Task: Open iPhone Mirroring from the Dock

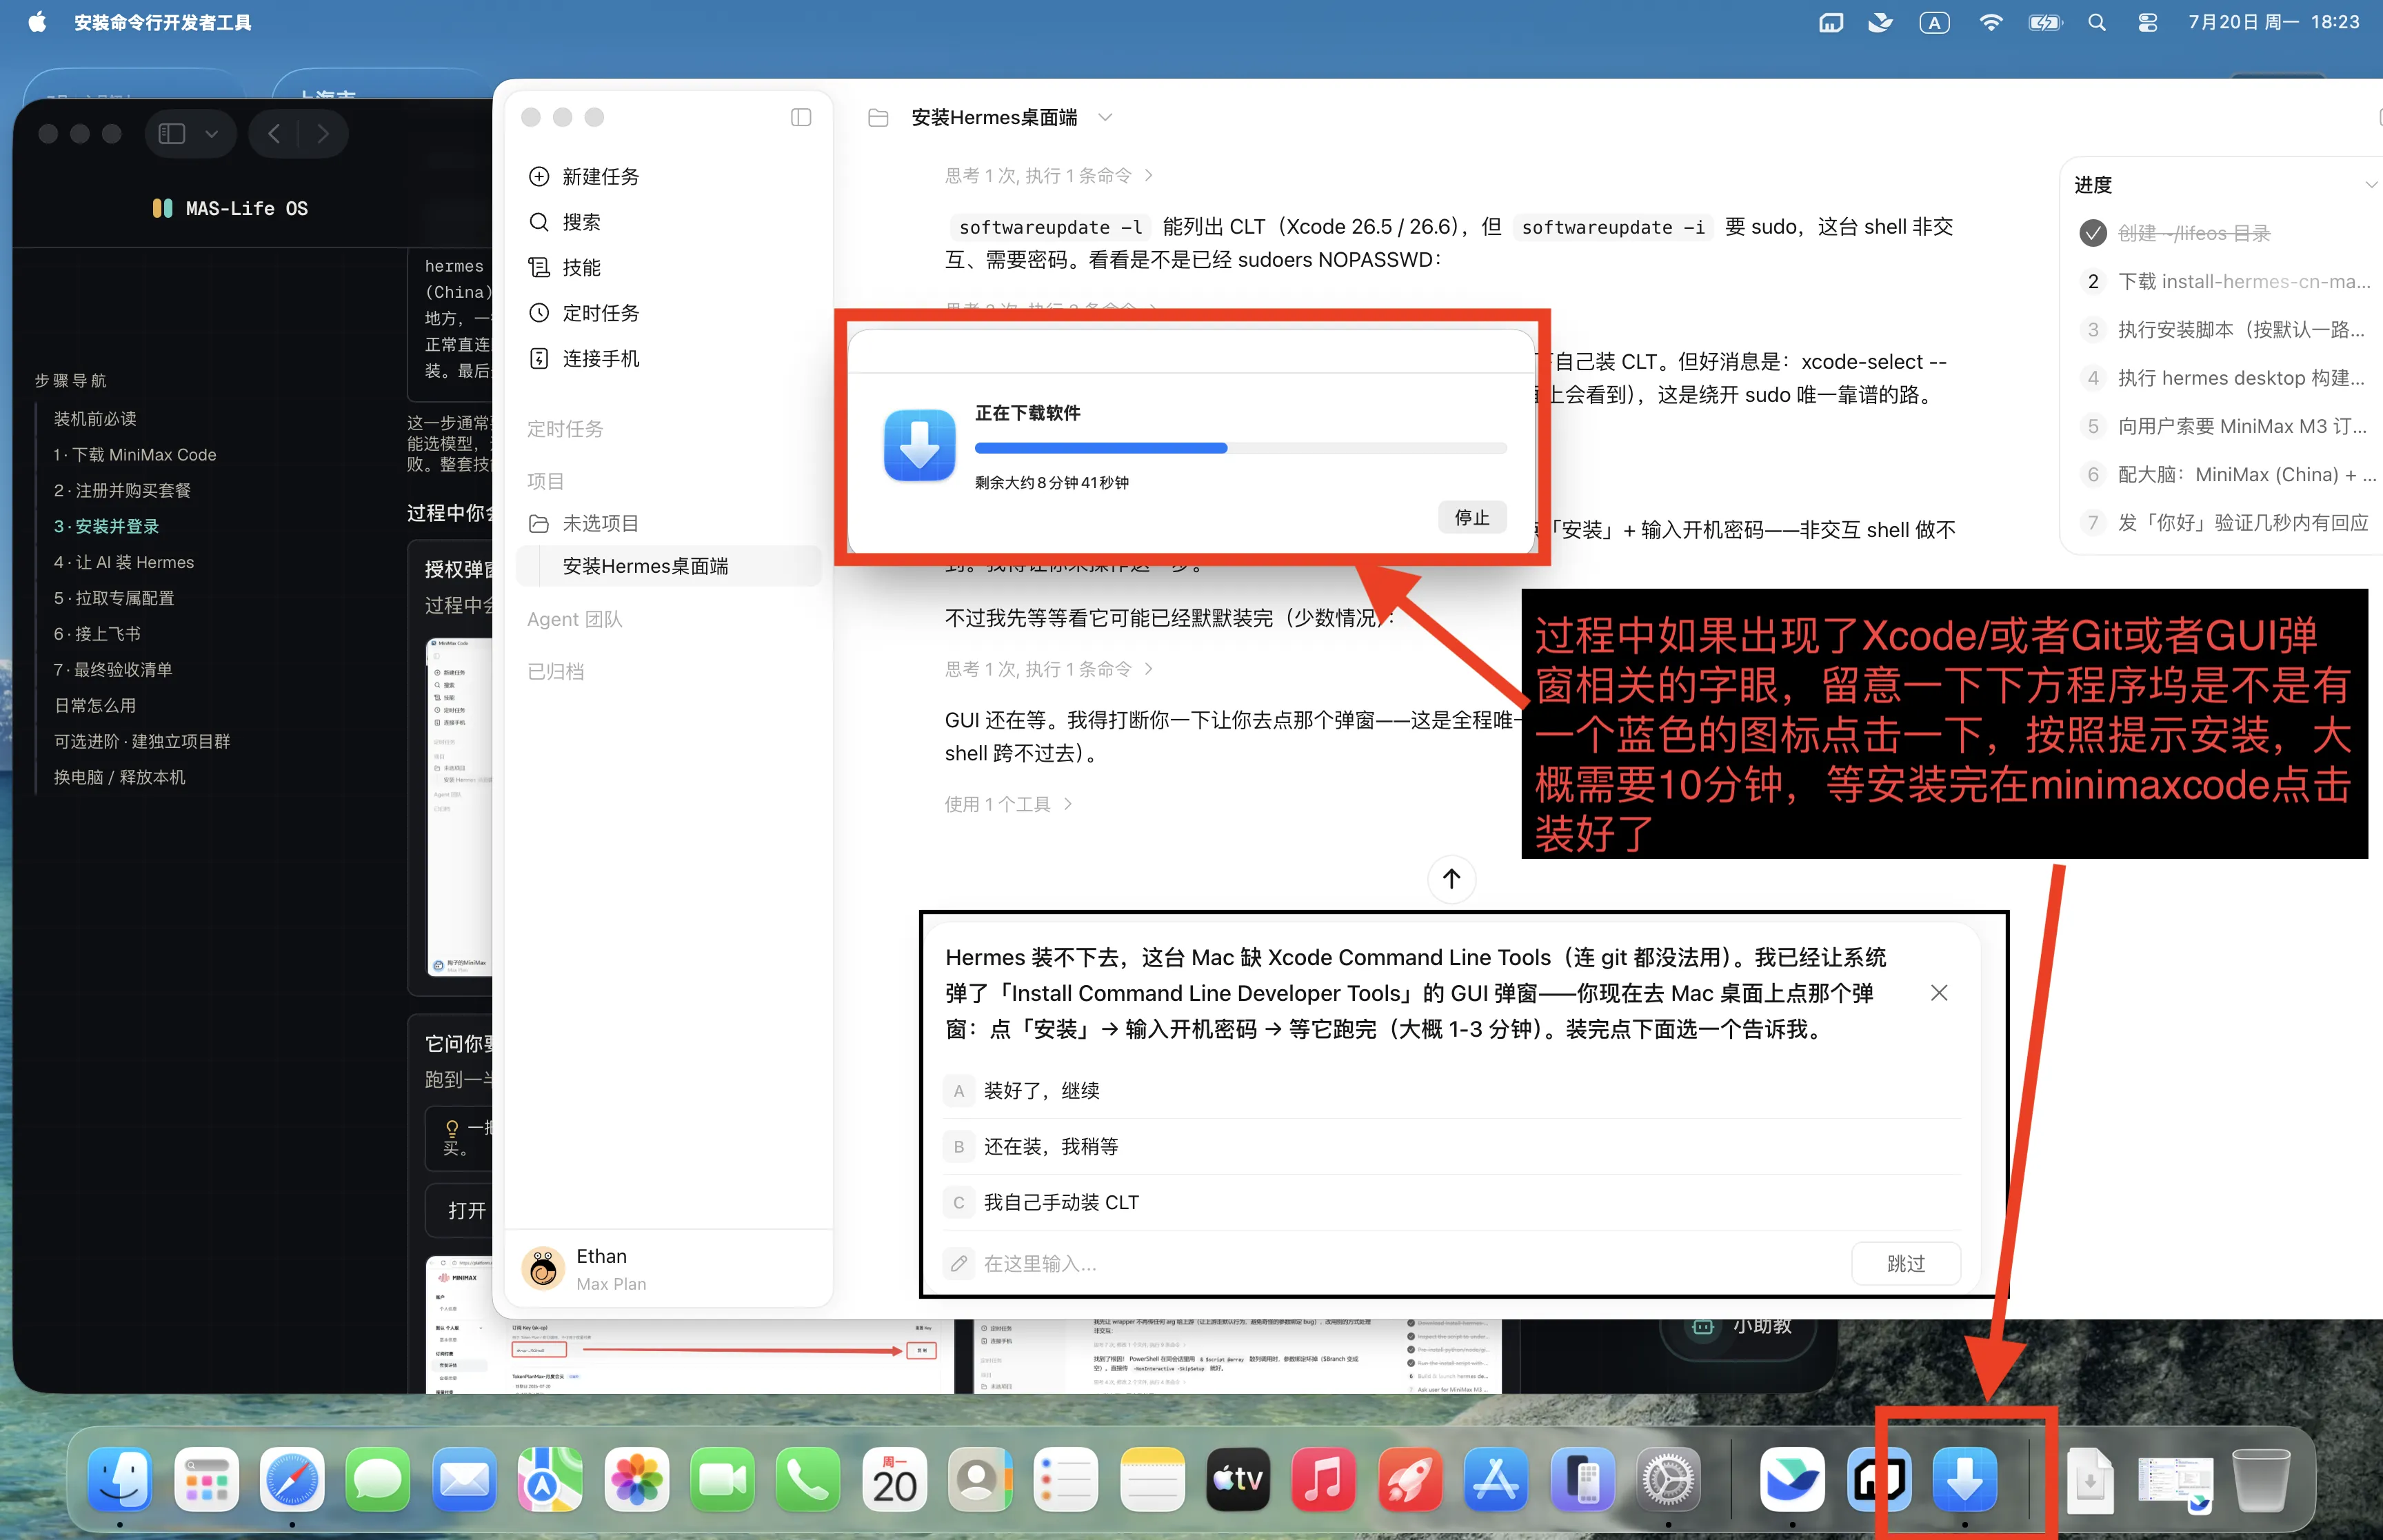Action: 1582,1479
